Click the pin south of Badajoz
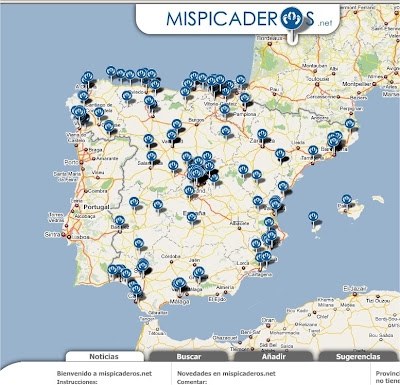The height and width of the screenshot is (385, 400). [139, 244]
